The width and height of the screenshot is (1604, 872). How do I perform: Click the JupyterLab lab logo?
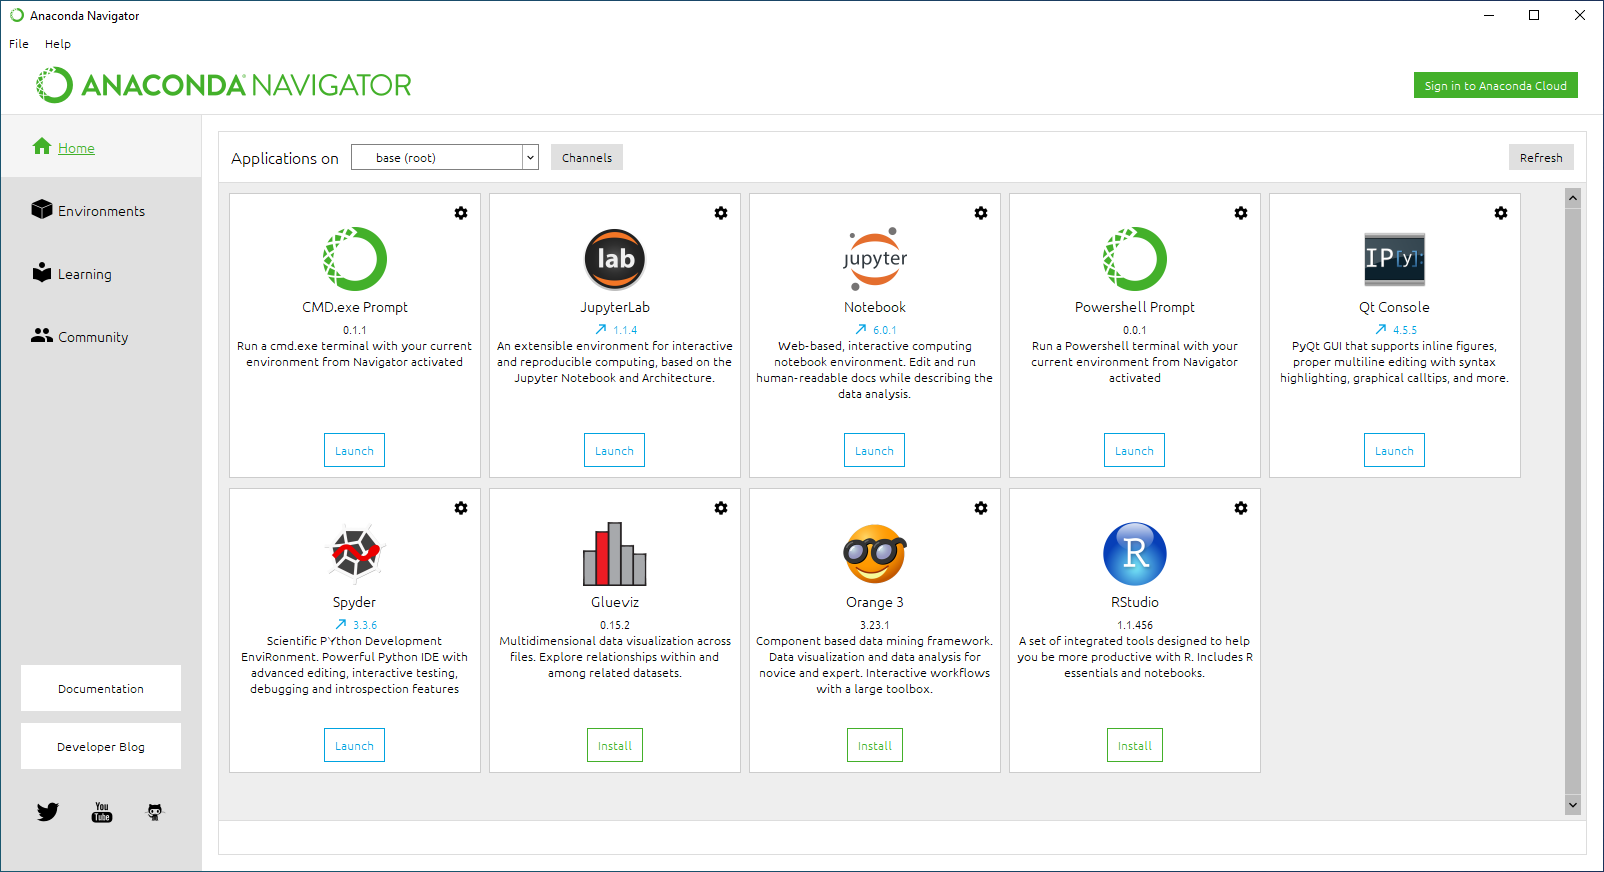[615, 259]
